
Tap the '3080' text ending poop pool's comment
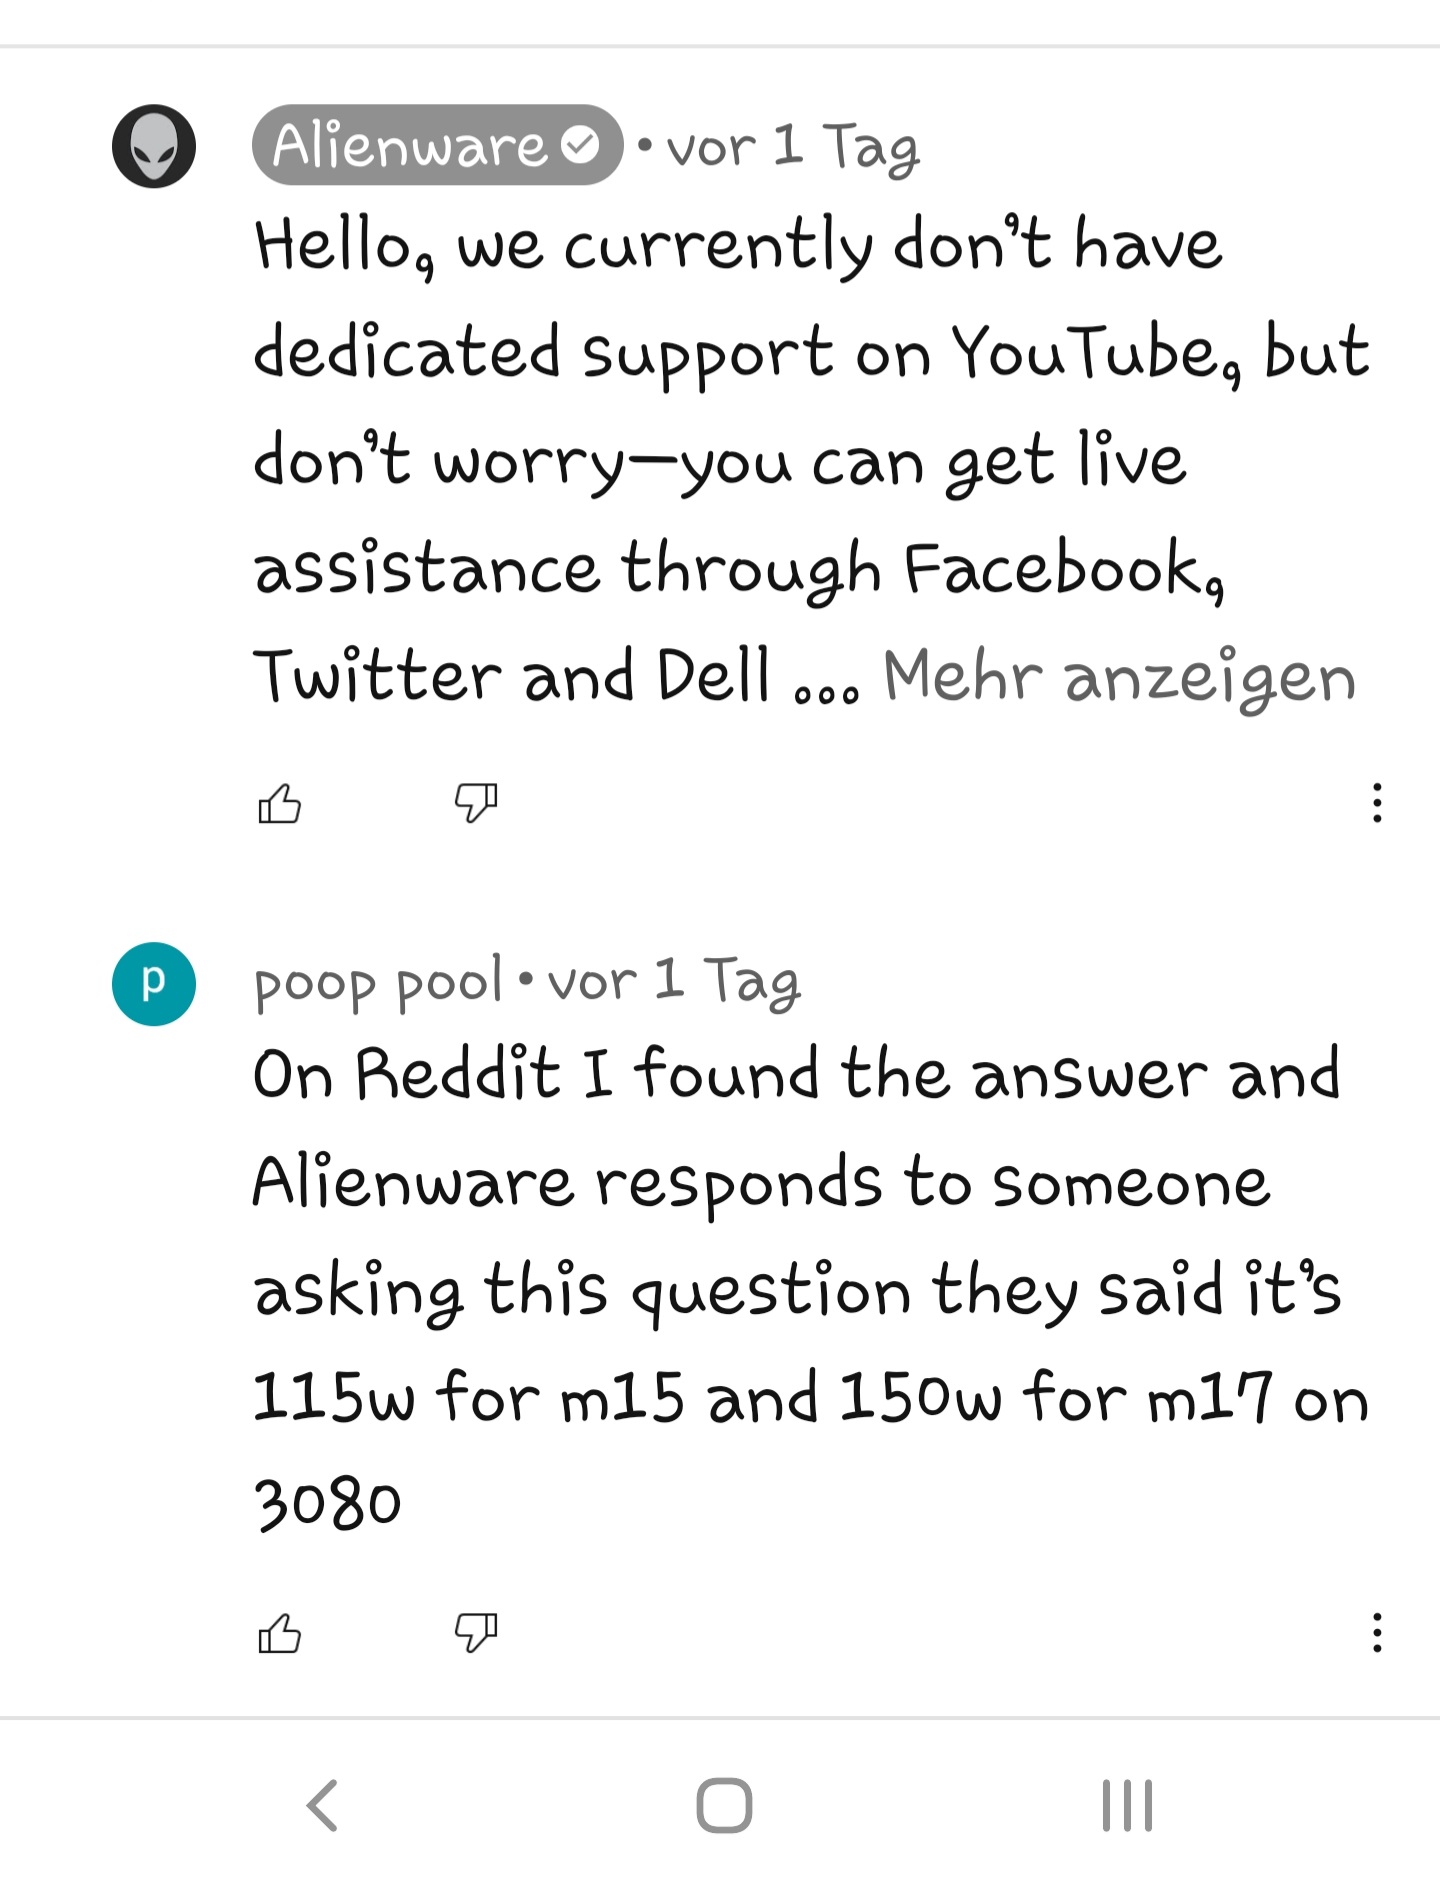coord(327,1504)
